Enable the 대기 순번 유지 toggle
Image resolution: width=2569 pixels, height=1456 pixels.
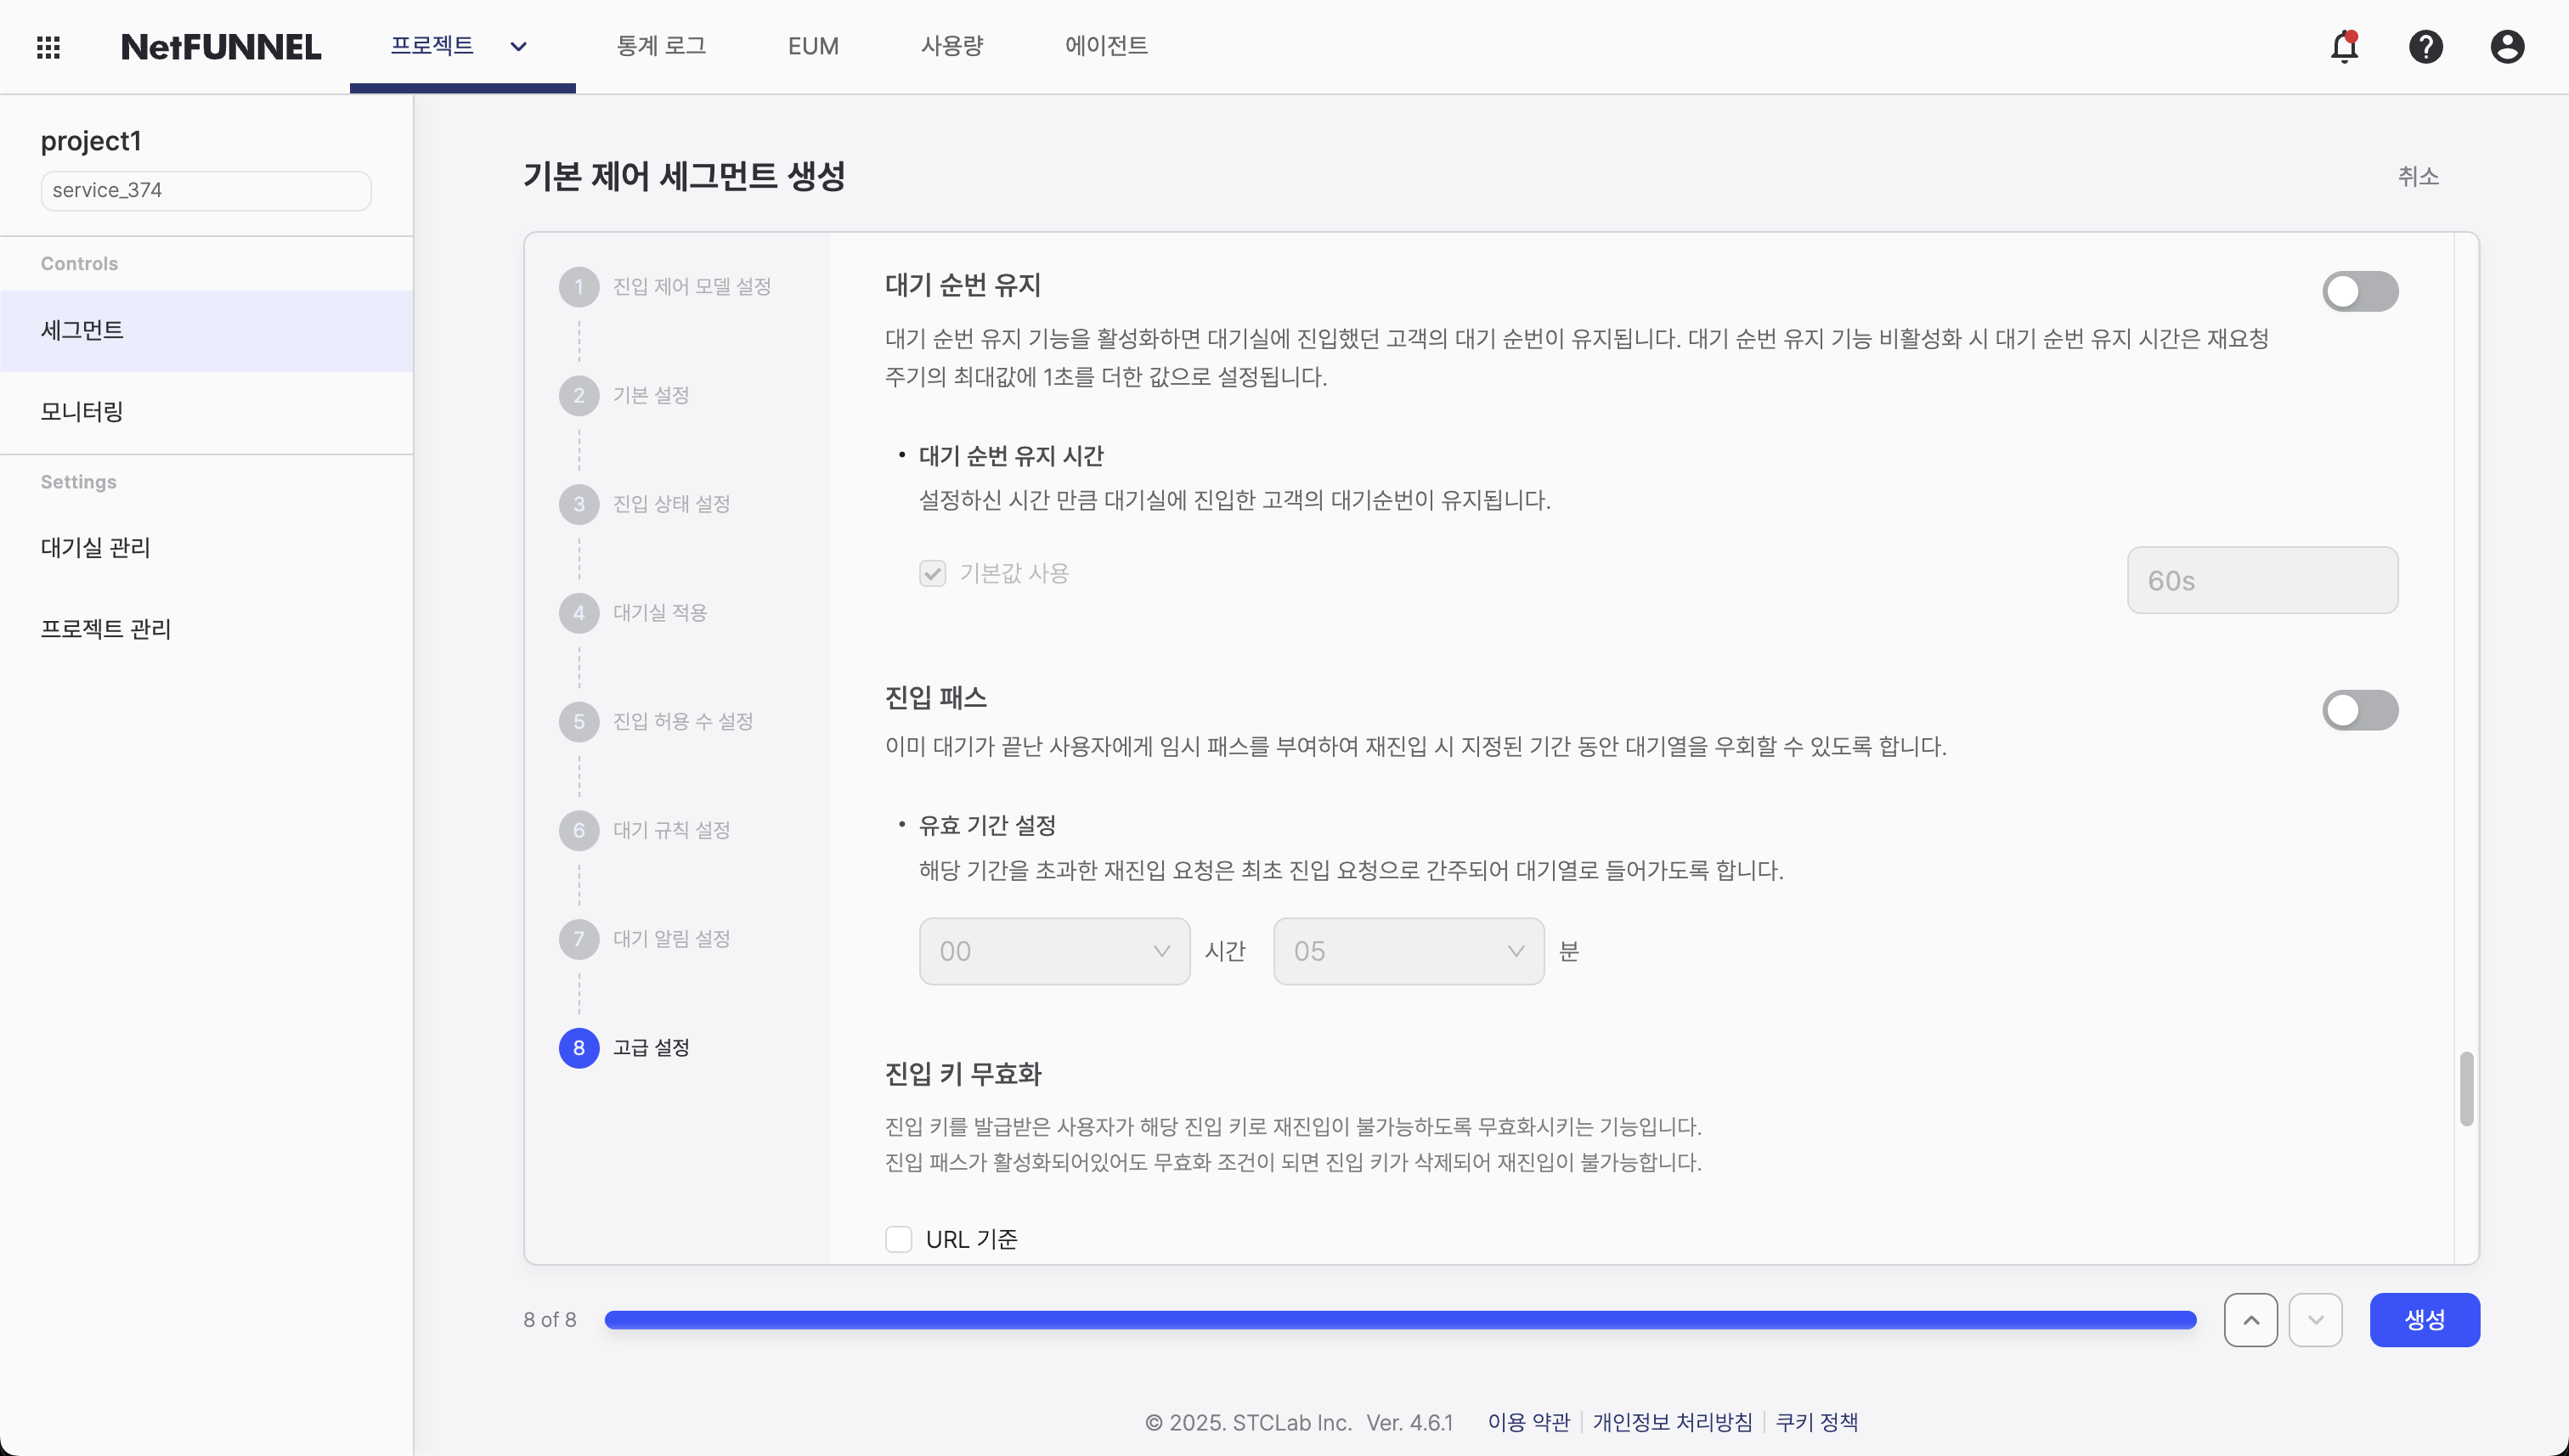pyautogui.click(x=2359, y=292)
